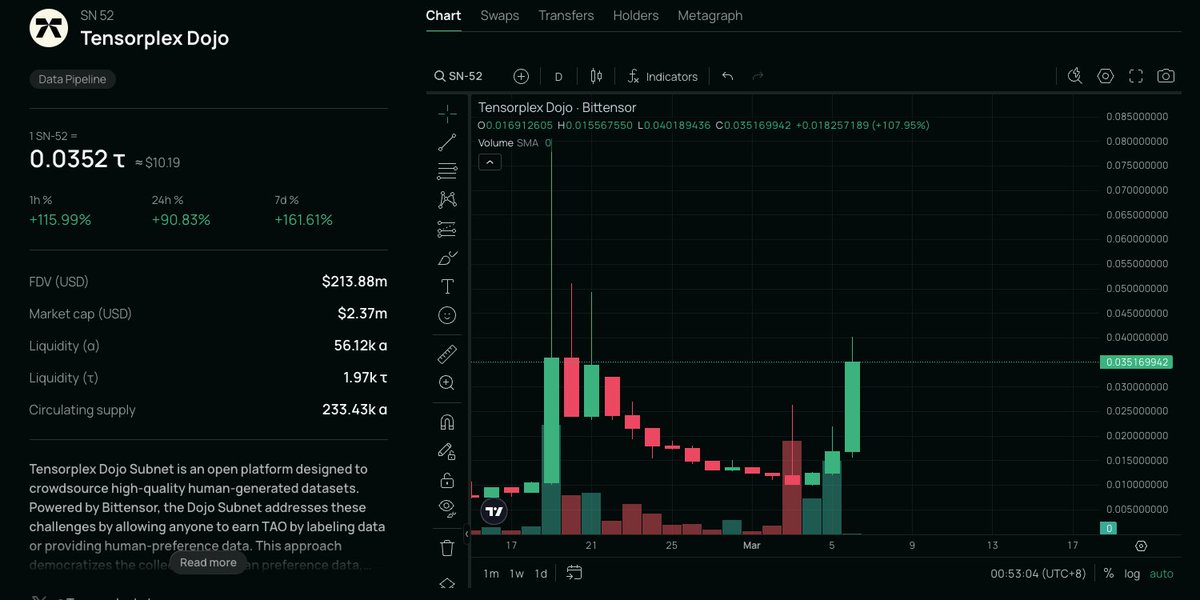Activate the zoom in tool
1200x600 pixels.
pyautogui.click(x=447, y=382)
